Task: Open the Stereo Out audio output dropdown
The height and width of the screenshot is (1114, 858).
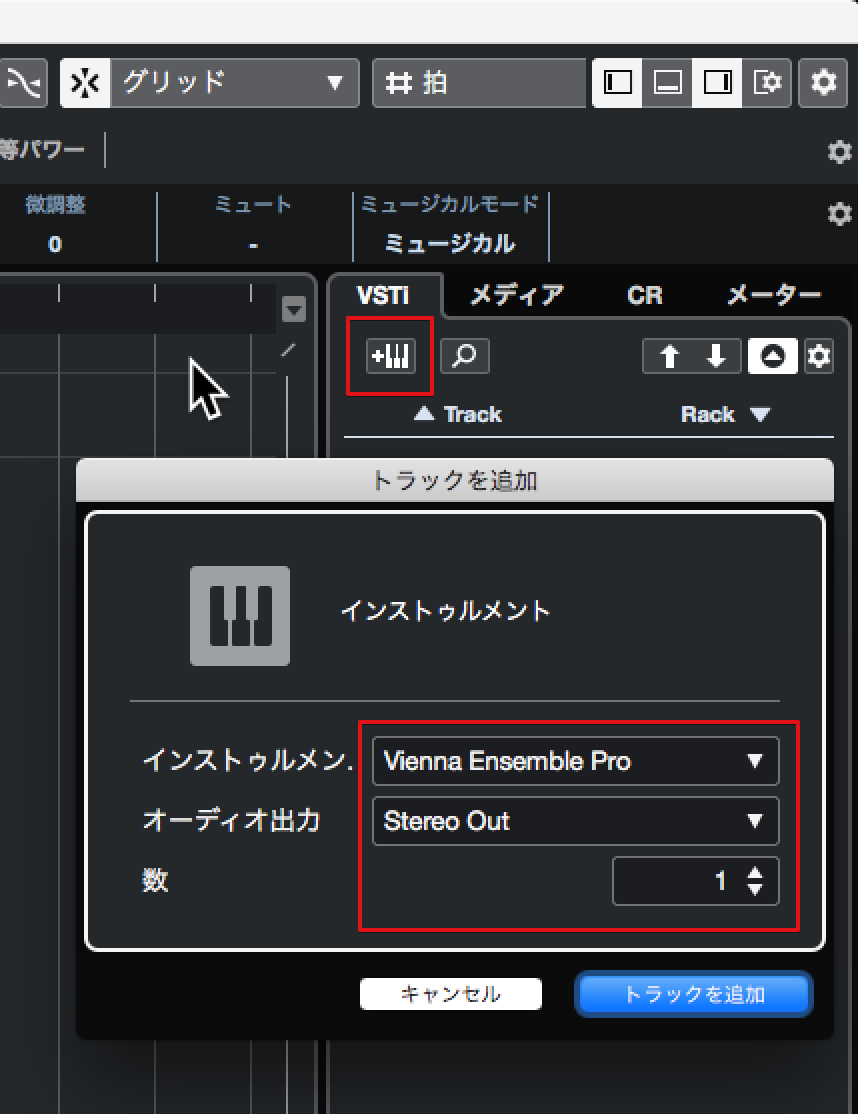Action: [x=575, y=821]
